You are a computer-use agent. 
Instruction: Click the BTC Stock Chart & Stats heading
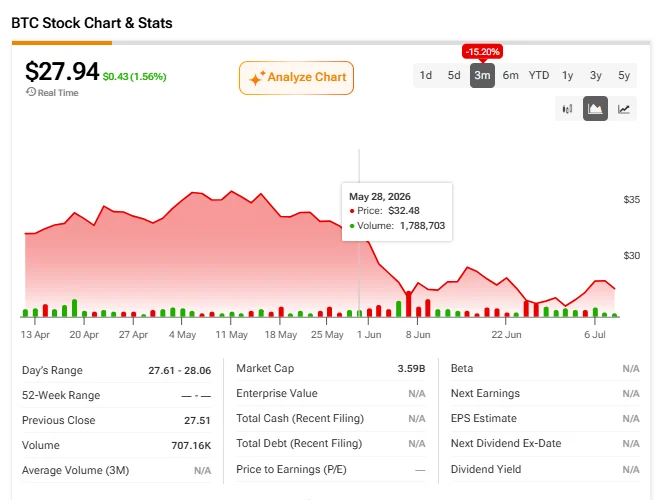(x=92, y=23)
